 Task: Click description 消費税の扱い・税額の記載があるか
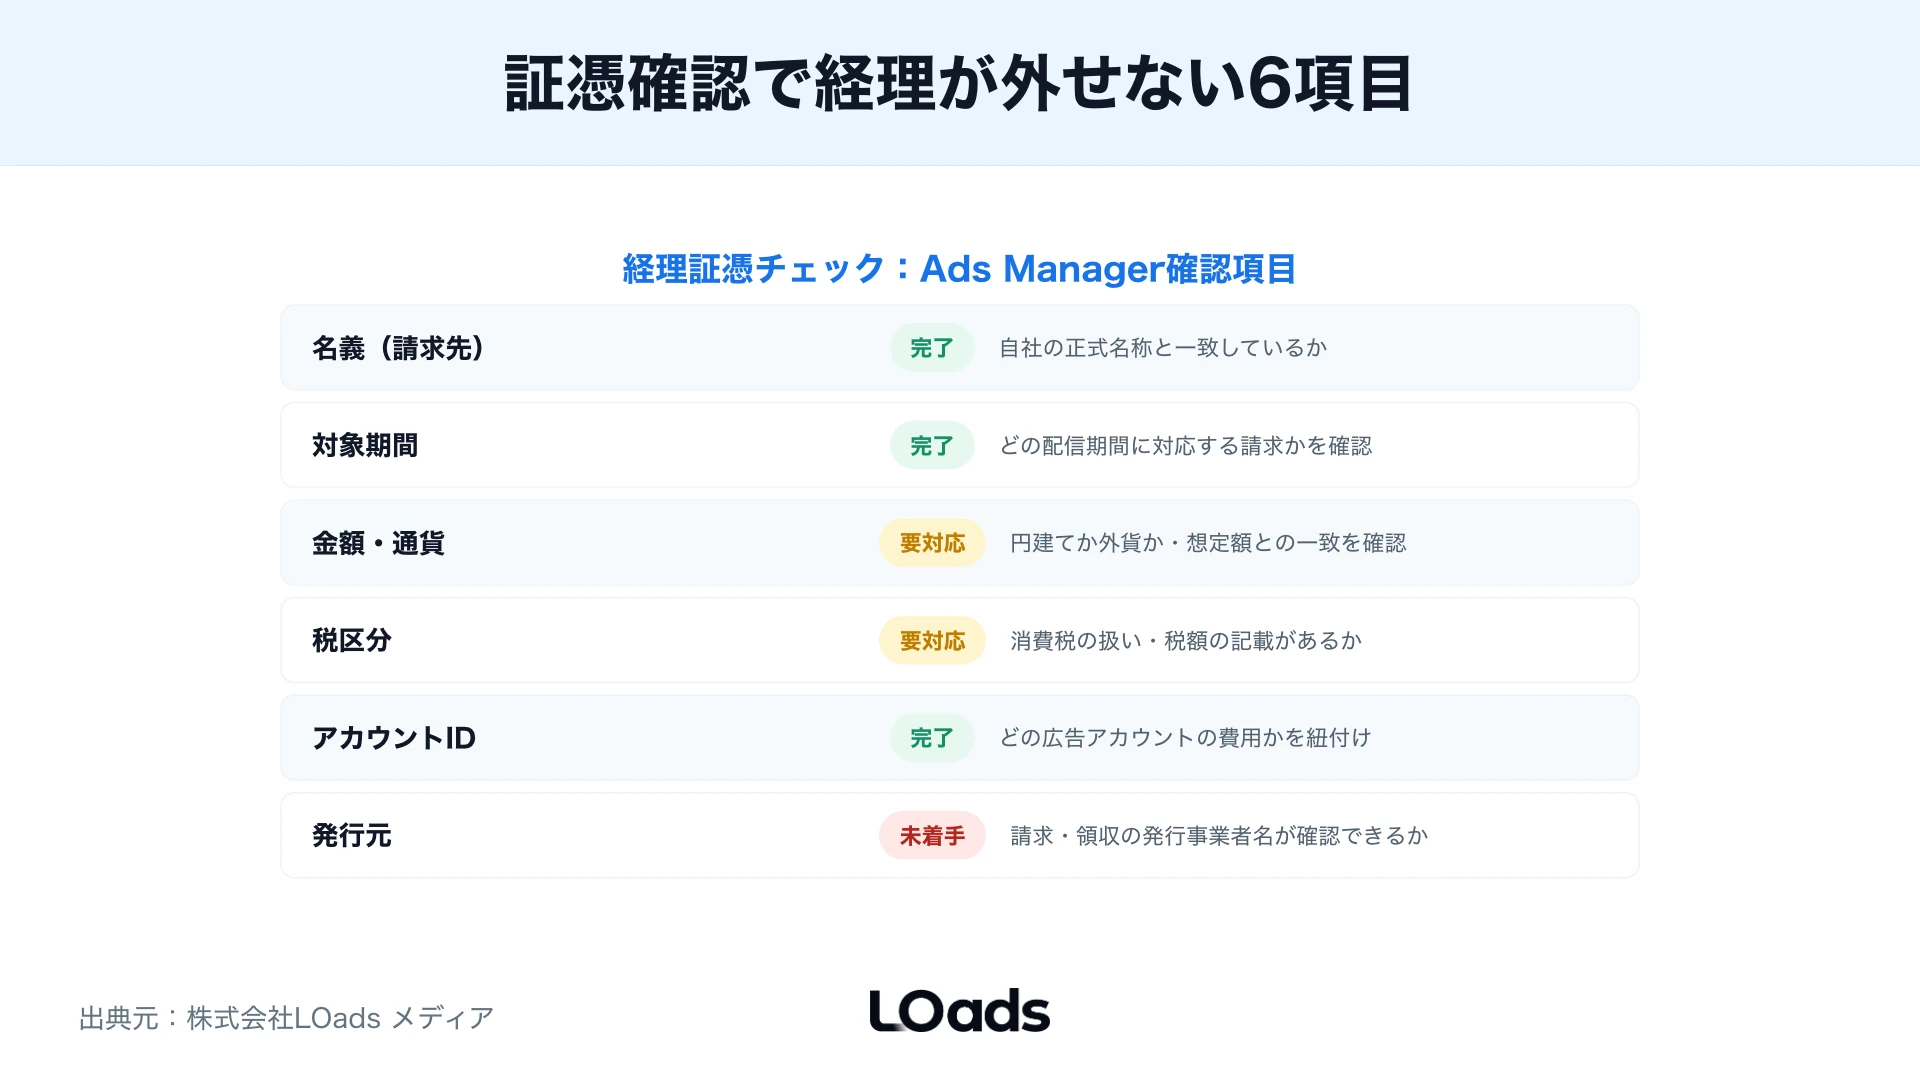[1186, 640]
